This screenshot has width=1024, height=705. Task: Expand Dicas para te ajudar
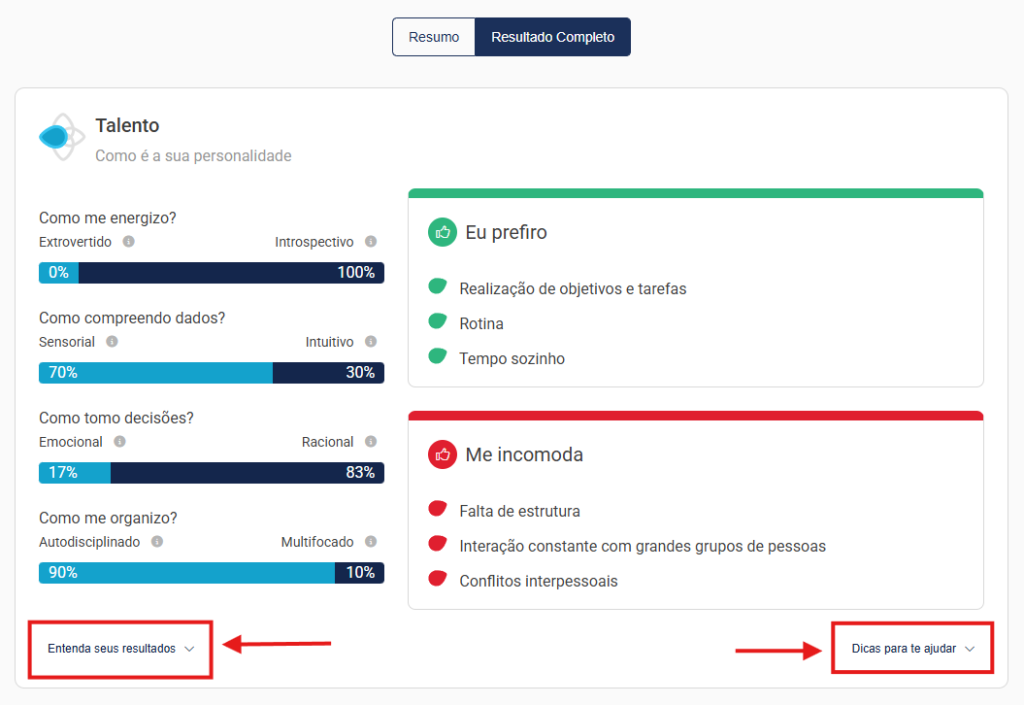click(912, 649)
